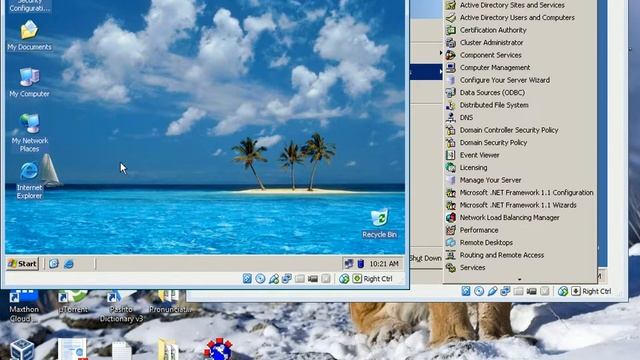This screenshot has width=640, height=360.
Task: Open Maxthon Cloud shortcut on host desktop
Action: [24, 307]
